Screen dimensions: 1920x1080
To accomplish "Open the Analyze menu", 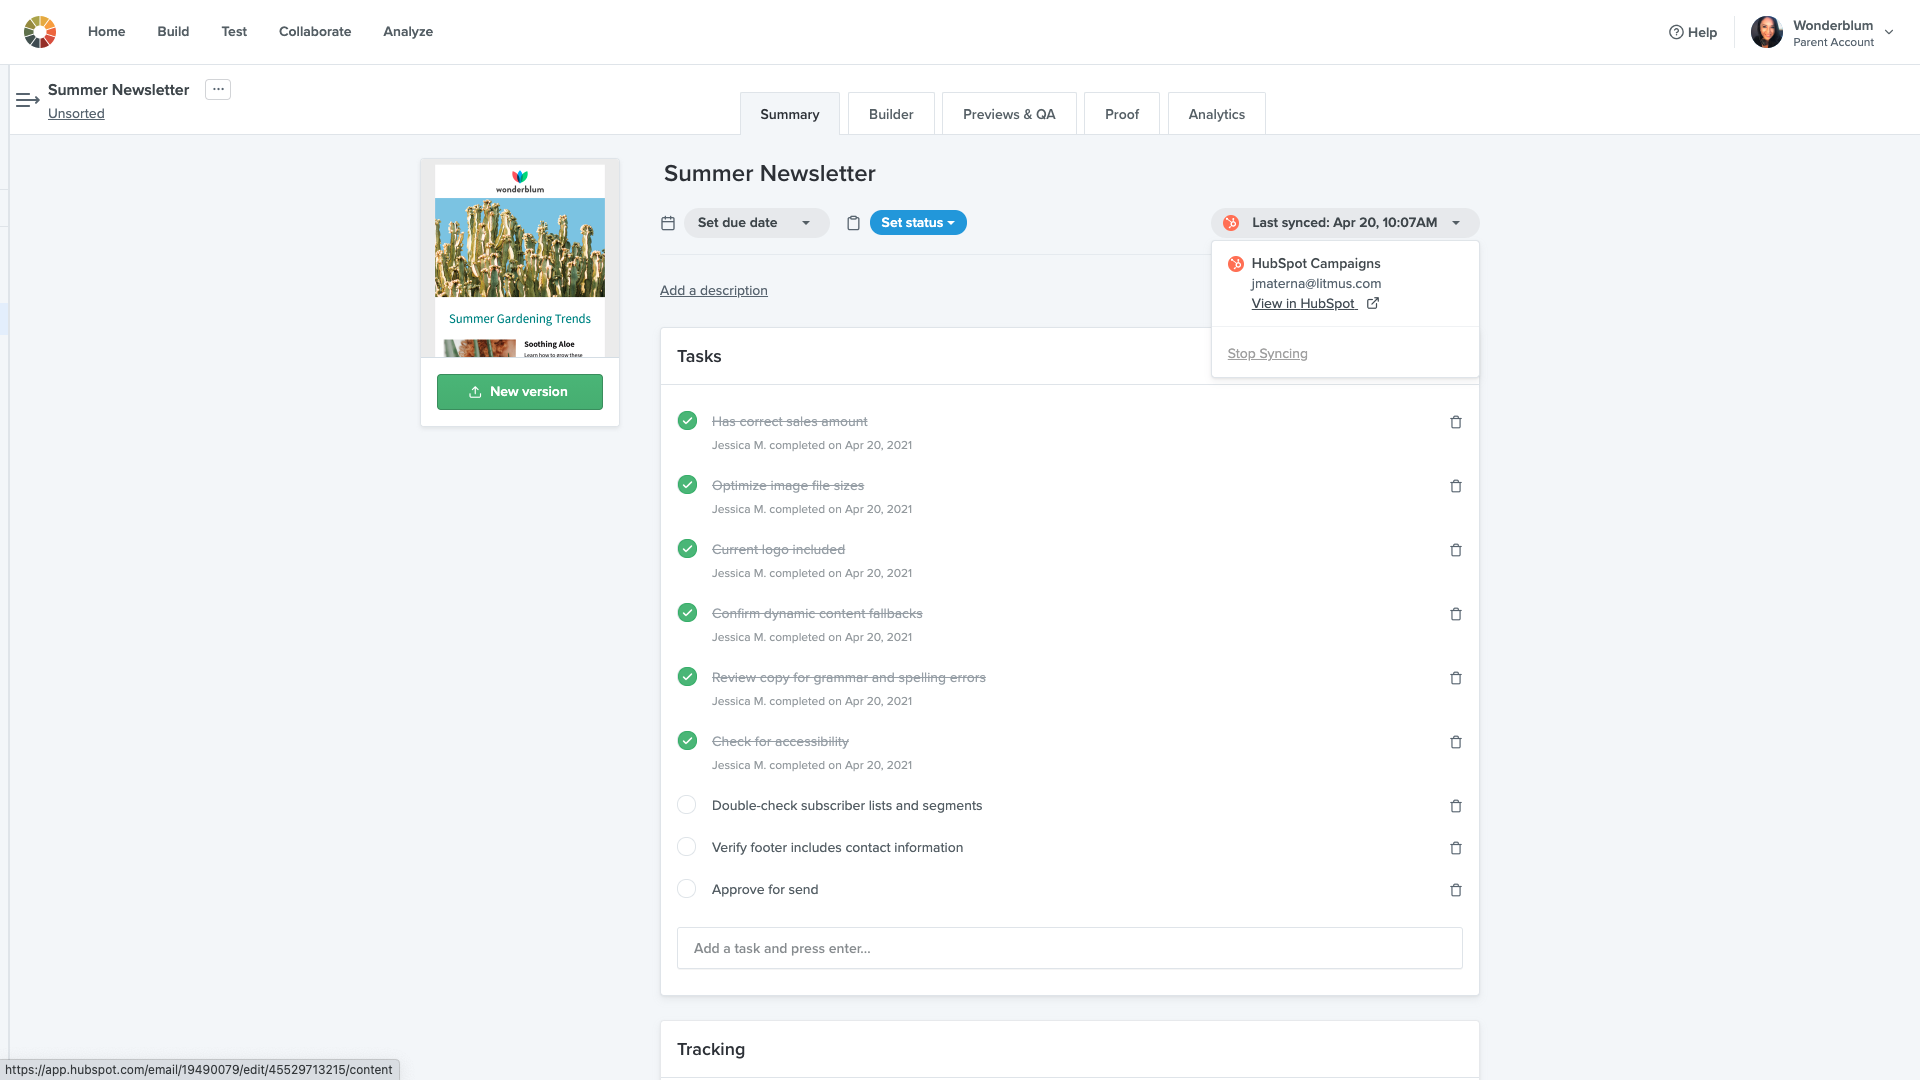I will 408,32.
